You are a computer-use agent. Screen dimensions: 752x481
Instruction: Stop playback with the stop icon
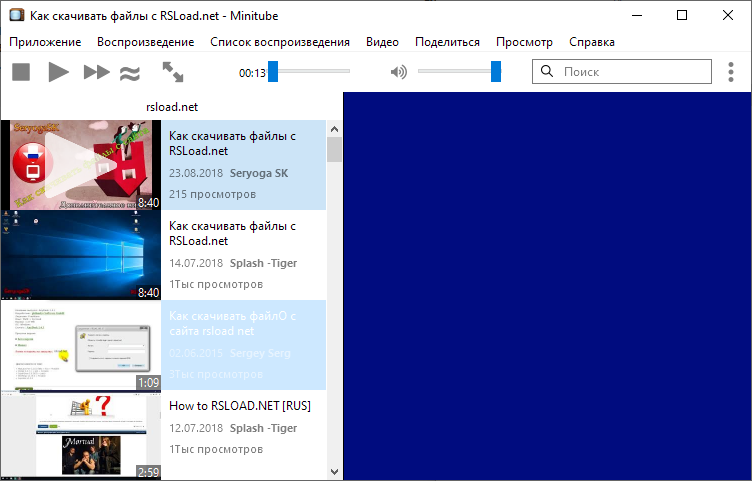coord(21,72)
